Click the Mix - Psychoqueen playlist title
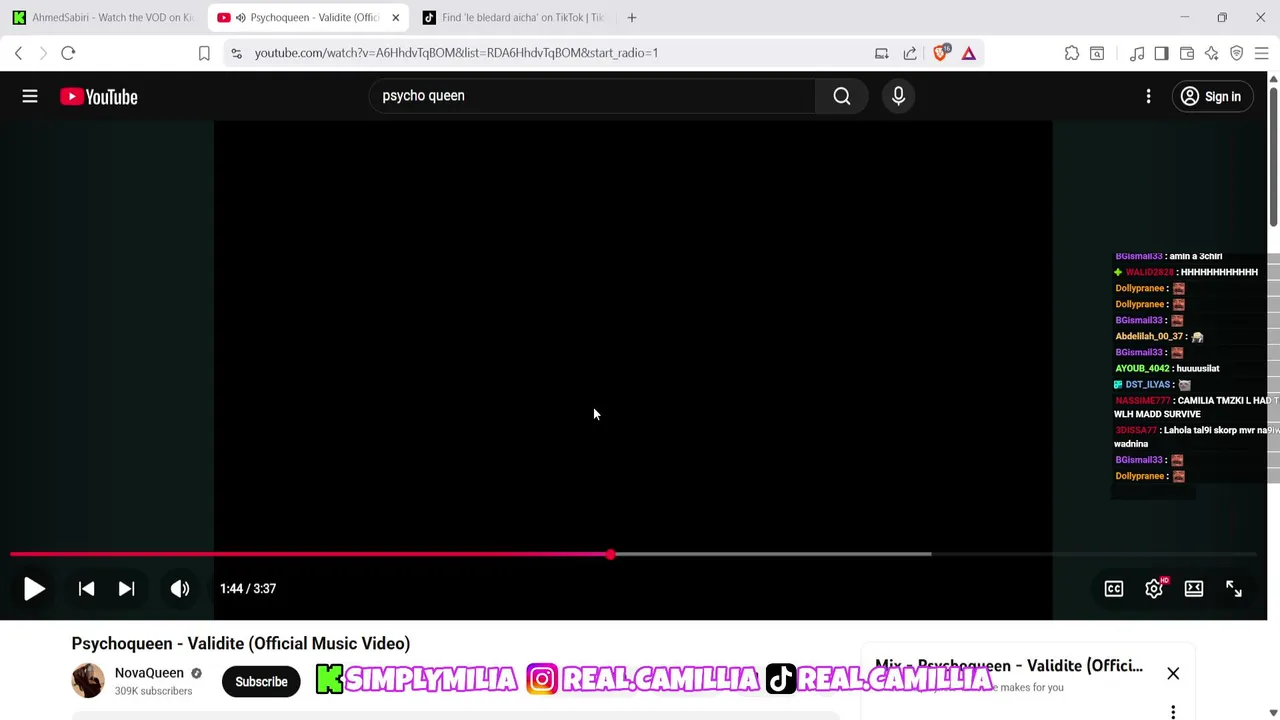This screenshot has height=720, width=1280. (1009, 666)
